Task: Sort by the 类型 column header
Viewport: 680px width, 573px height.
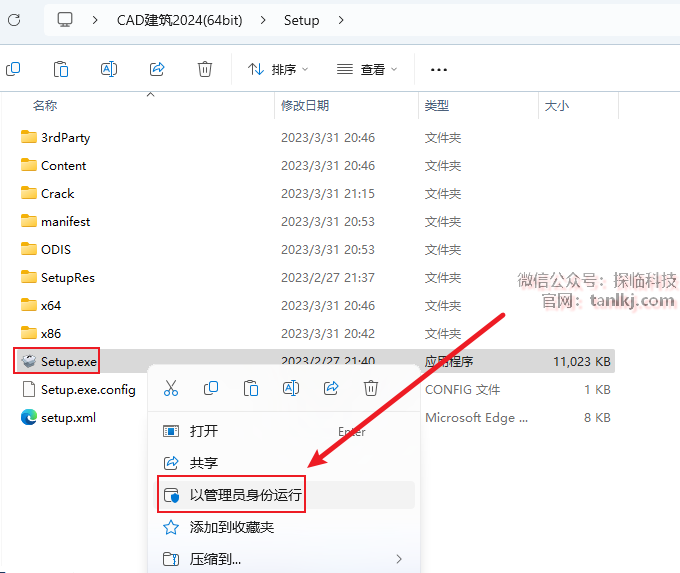Action: [437, 105]
